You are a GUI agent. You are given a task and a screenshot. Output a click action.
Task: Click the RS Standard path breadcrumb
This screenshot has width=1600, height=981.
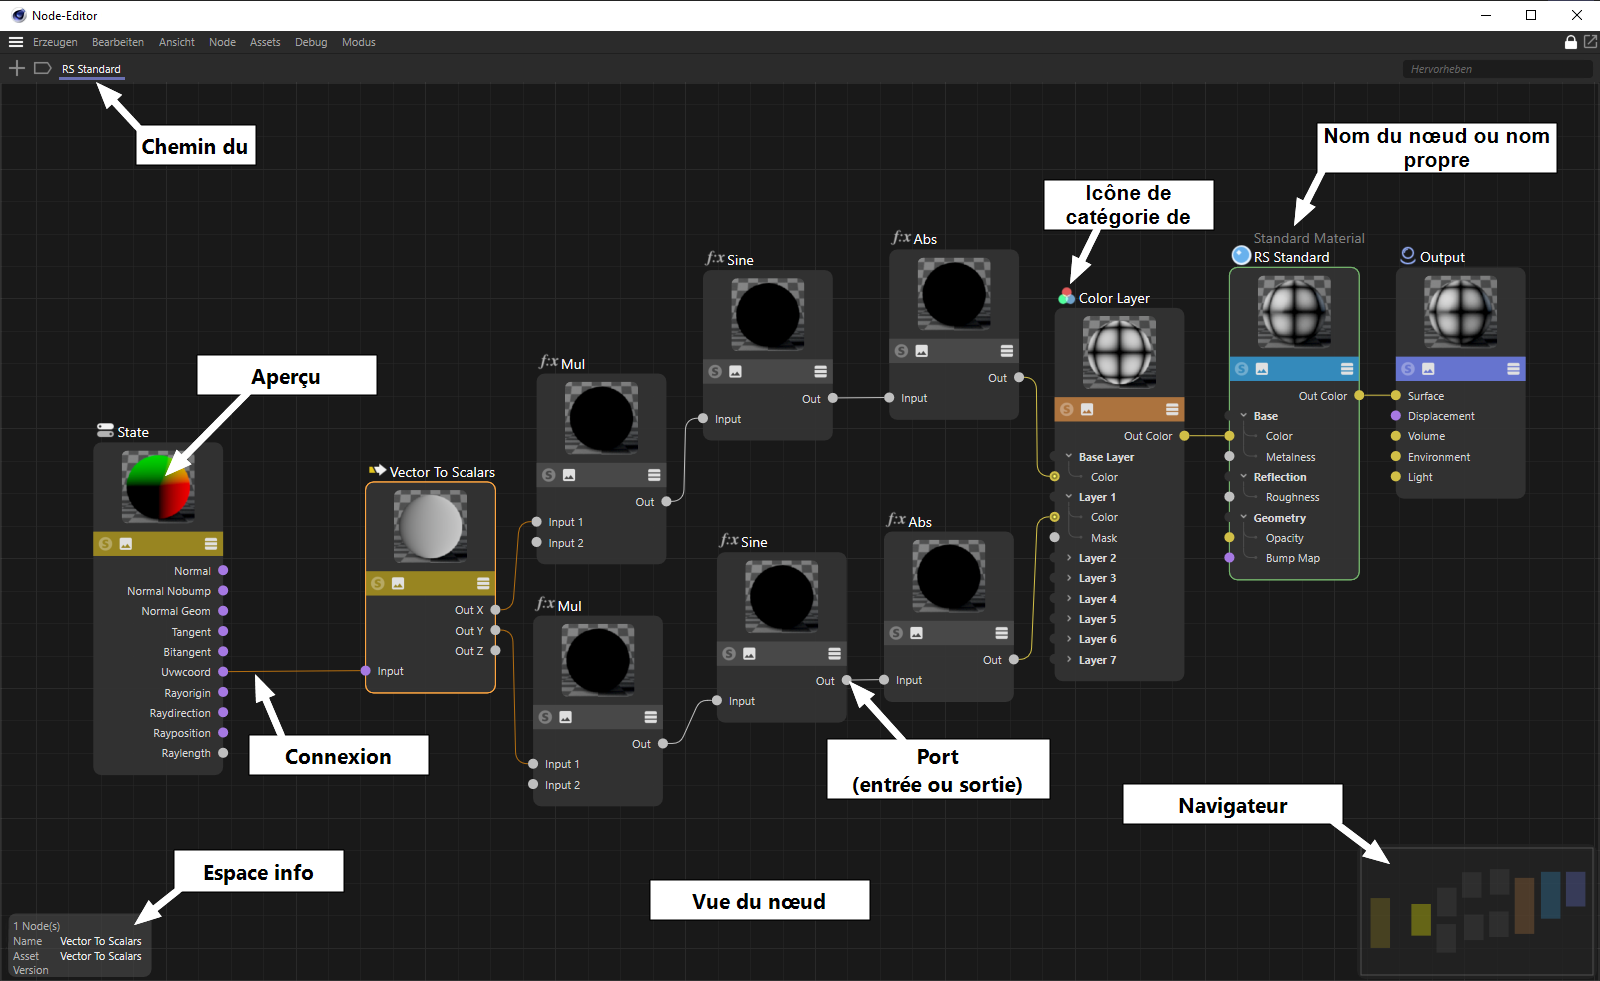[91, 69]
